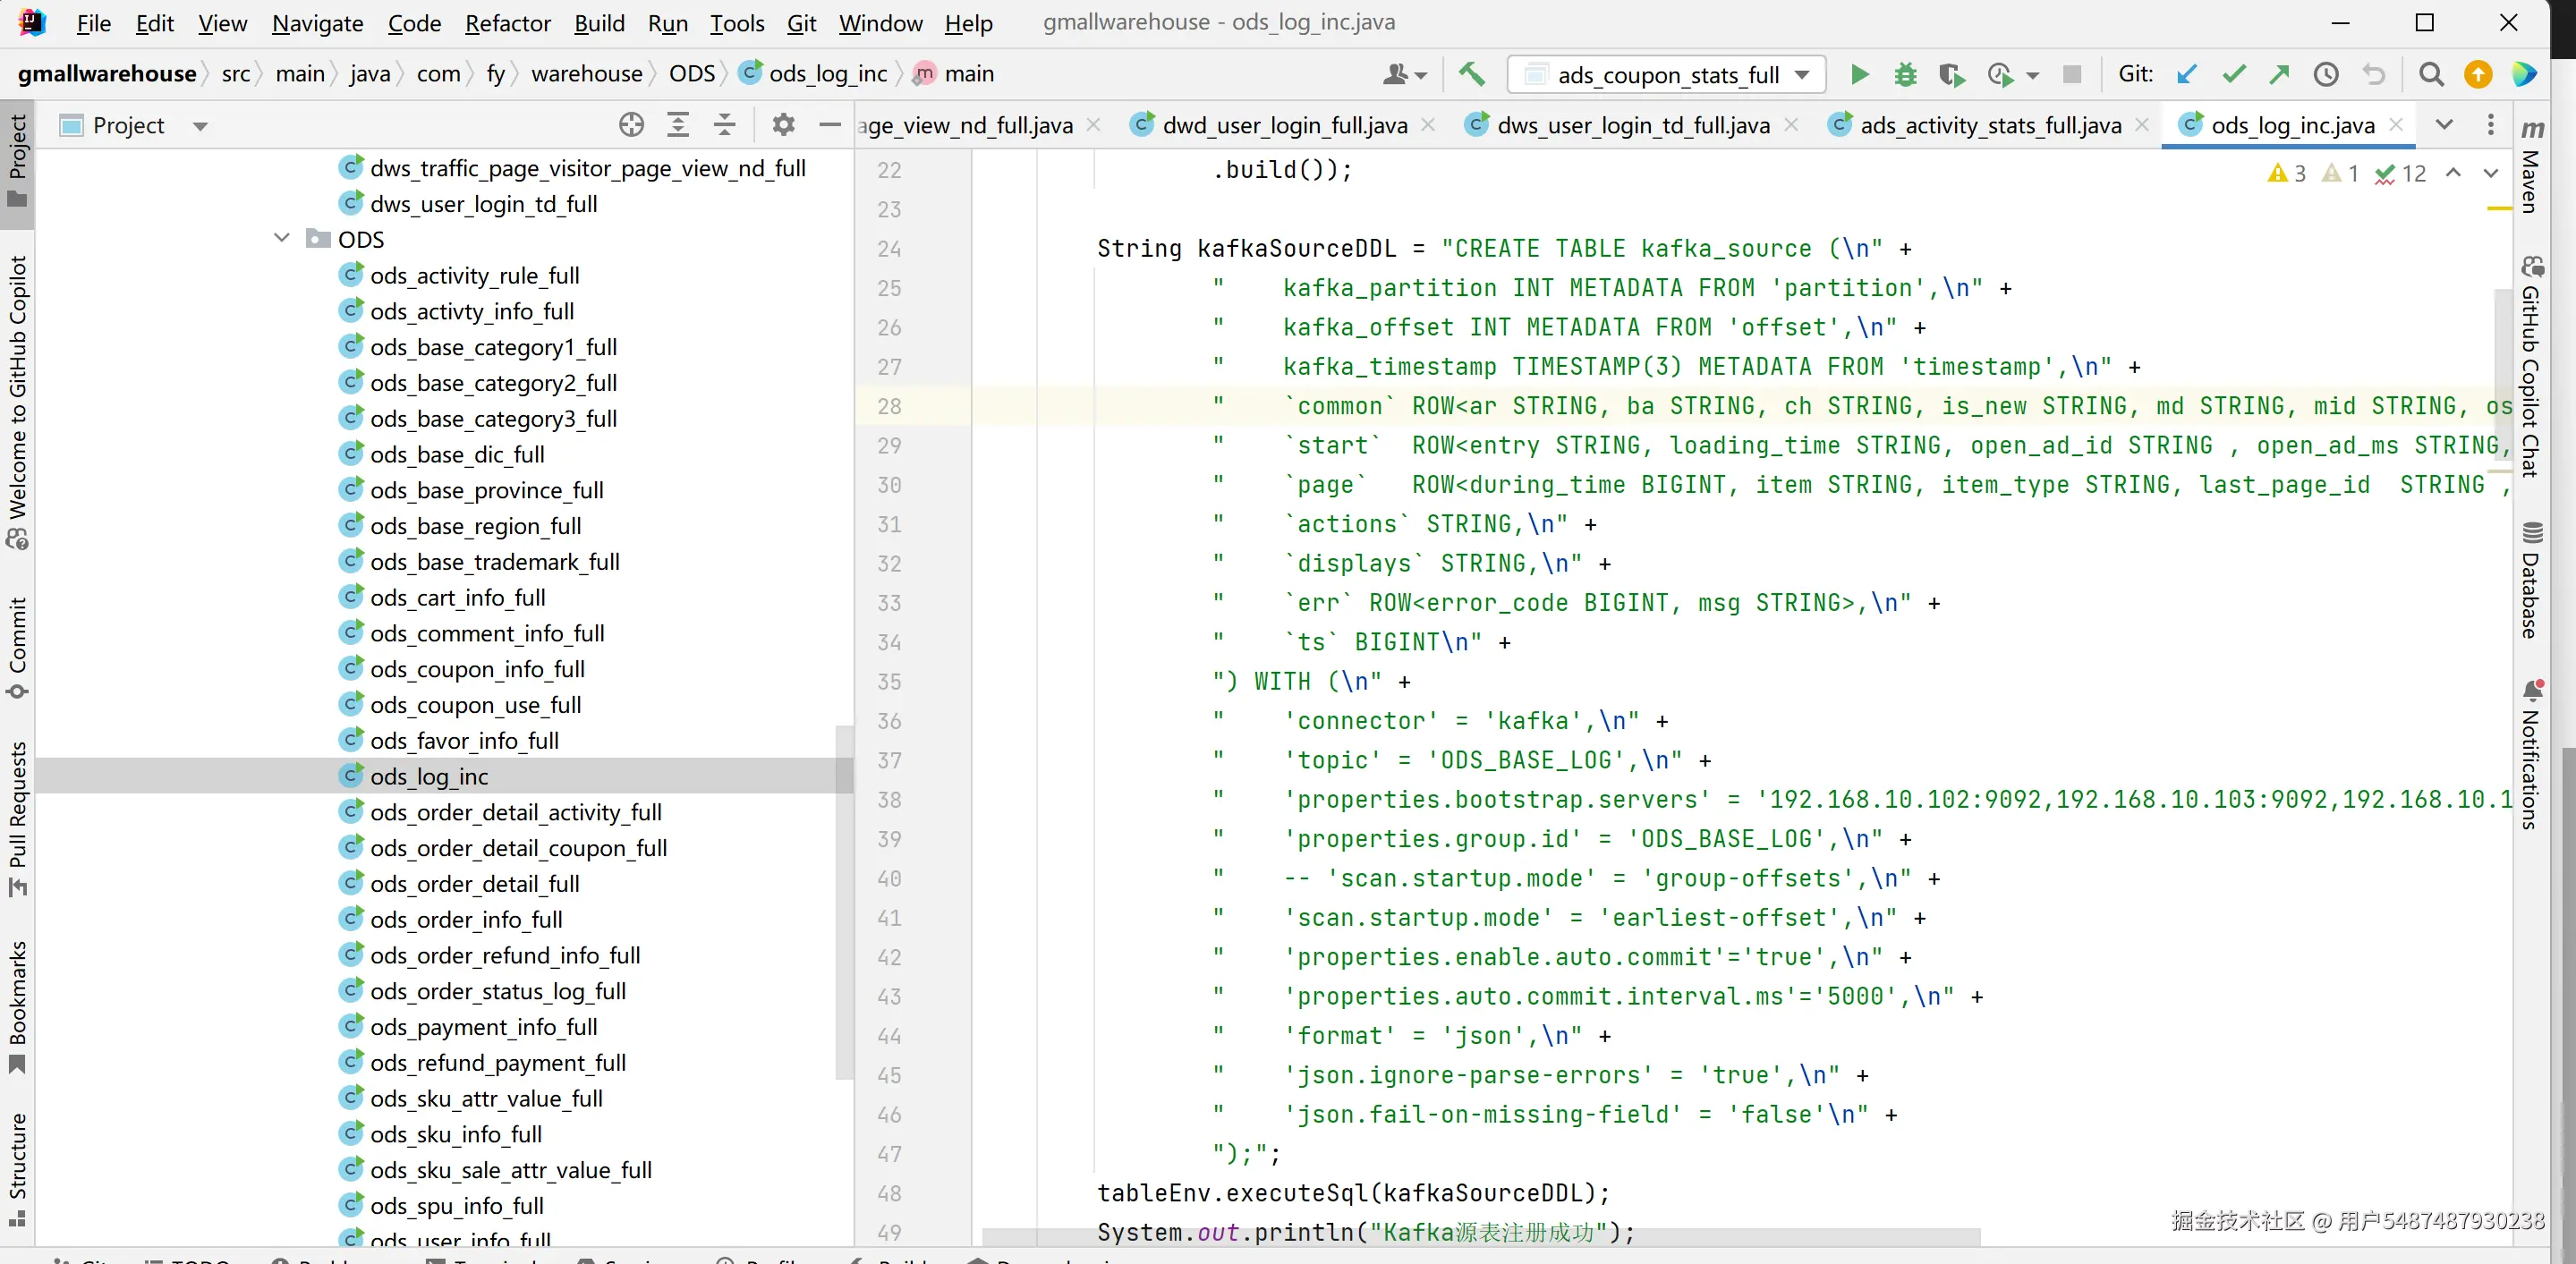This screenshot has height=1264, width=2576.
Task: Collapse the ODS folder in tree
Action: point(282,239)
